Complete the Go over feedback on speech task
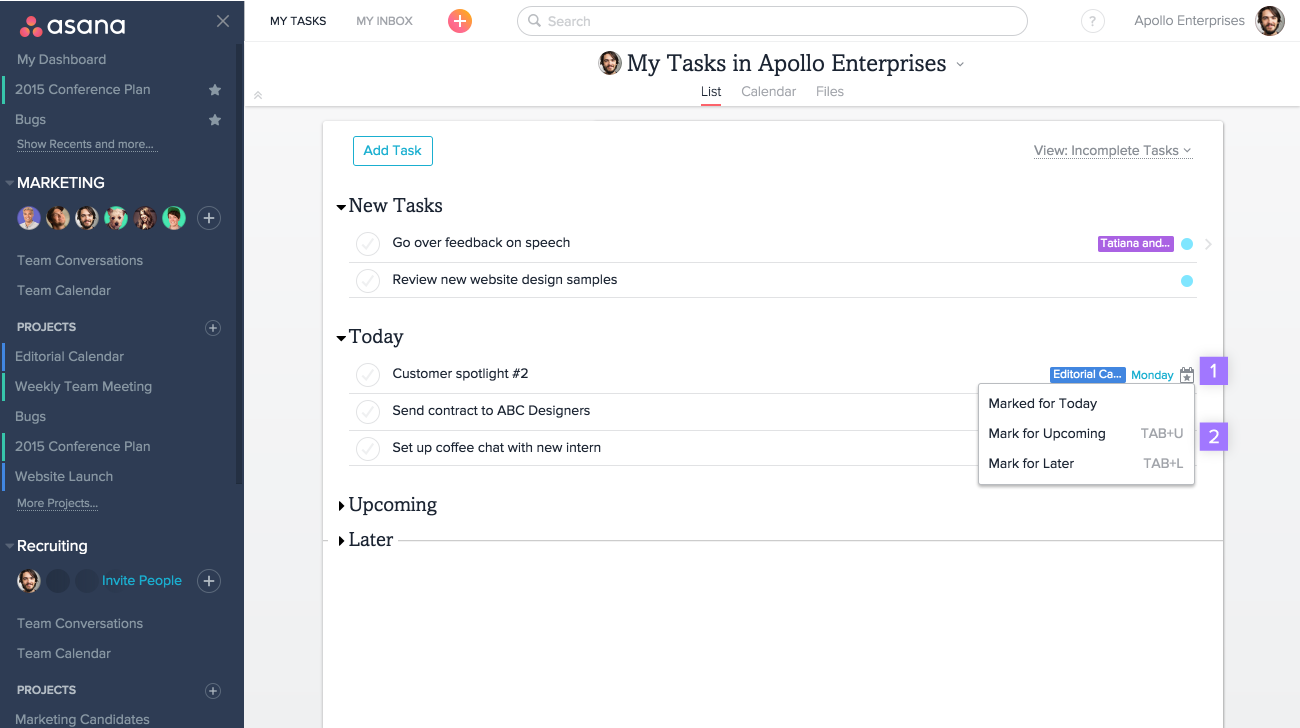The image size is (1300, 728). [x=368, y=243]
